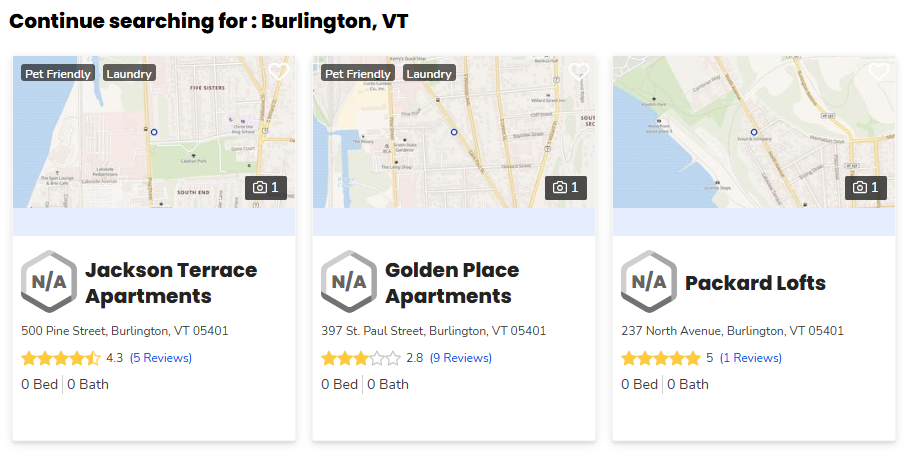Open photo count badge on Jackson Terrace map
The height and width of the screenshot is (454, 905).
coord(266,187)
